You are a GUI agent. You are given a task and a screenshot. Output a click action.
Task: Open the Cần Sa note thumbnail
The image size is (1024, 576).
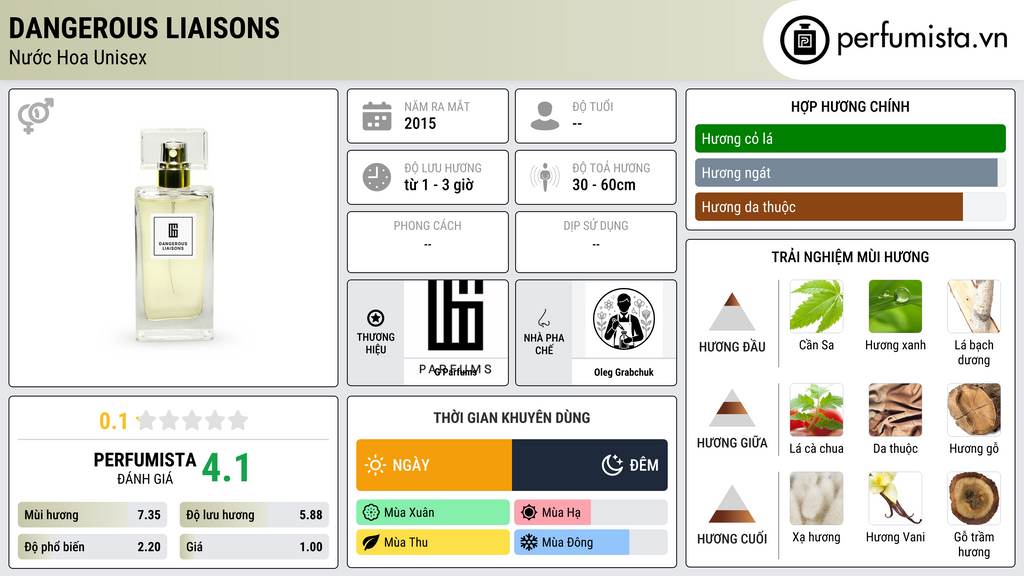(816, 306)
